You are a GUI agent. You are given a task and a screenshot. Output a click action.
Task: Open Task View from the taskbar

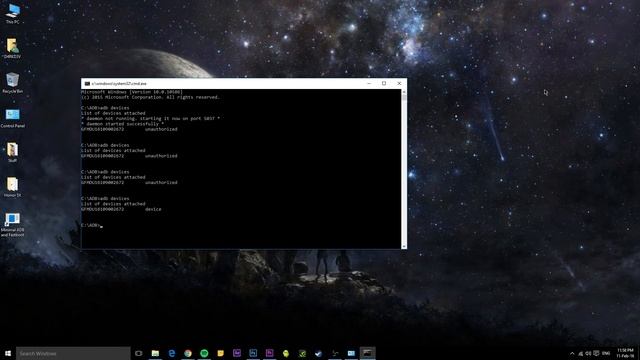pyautogui.click(x=139, y=353)
